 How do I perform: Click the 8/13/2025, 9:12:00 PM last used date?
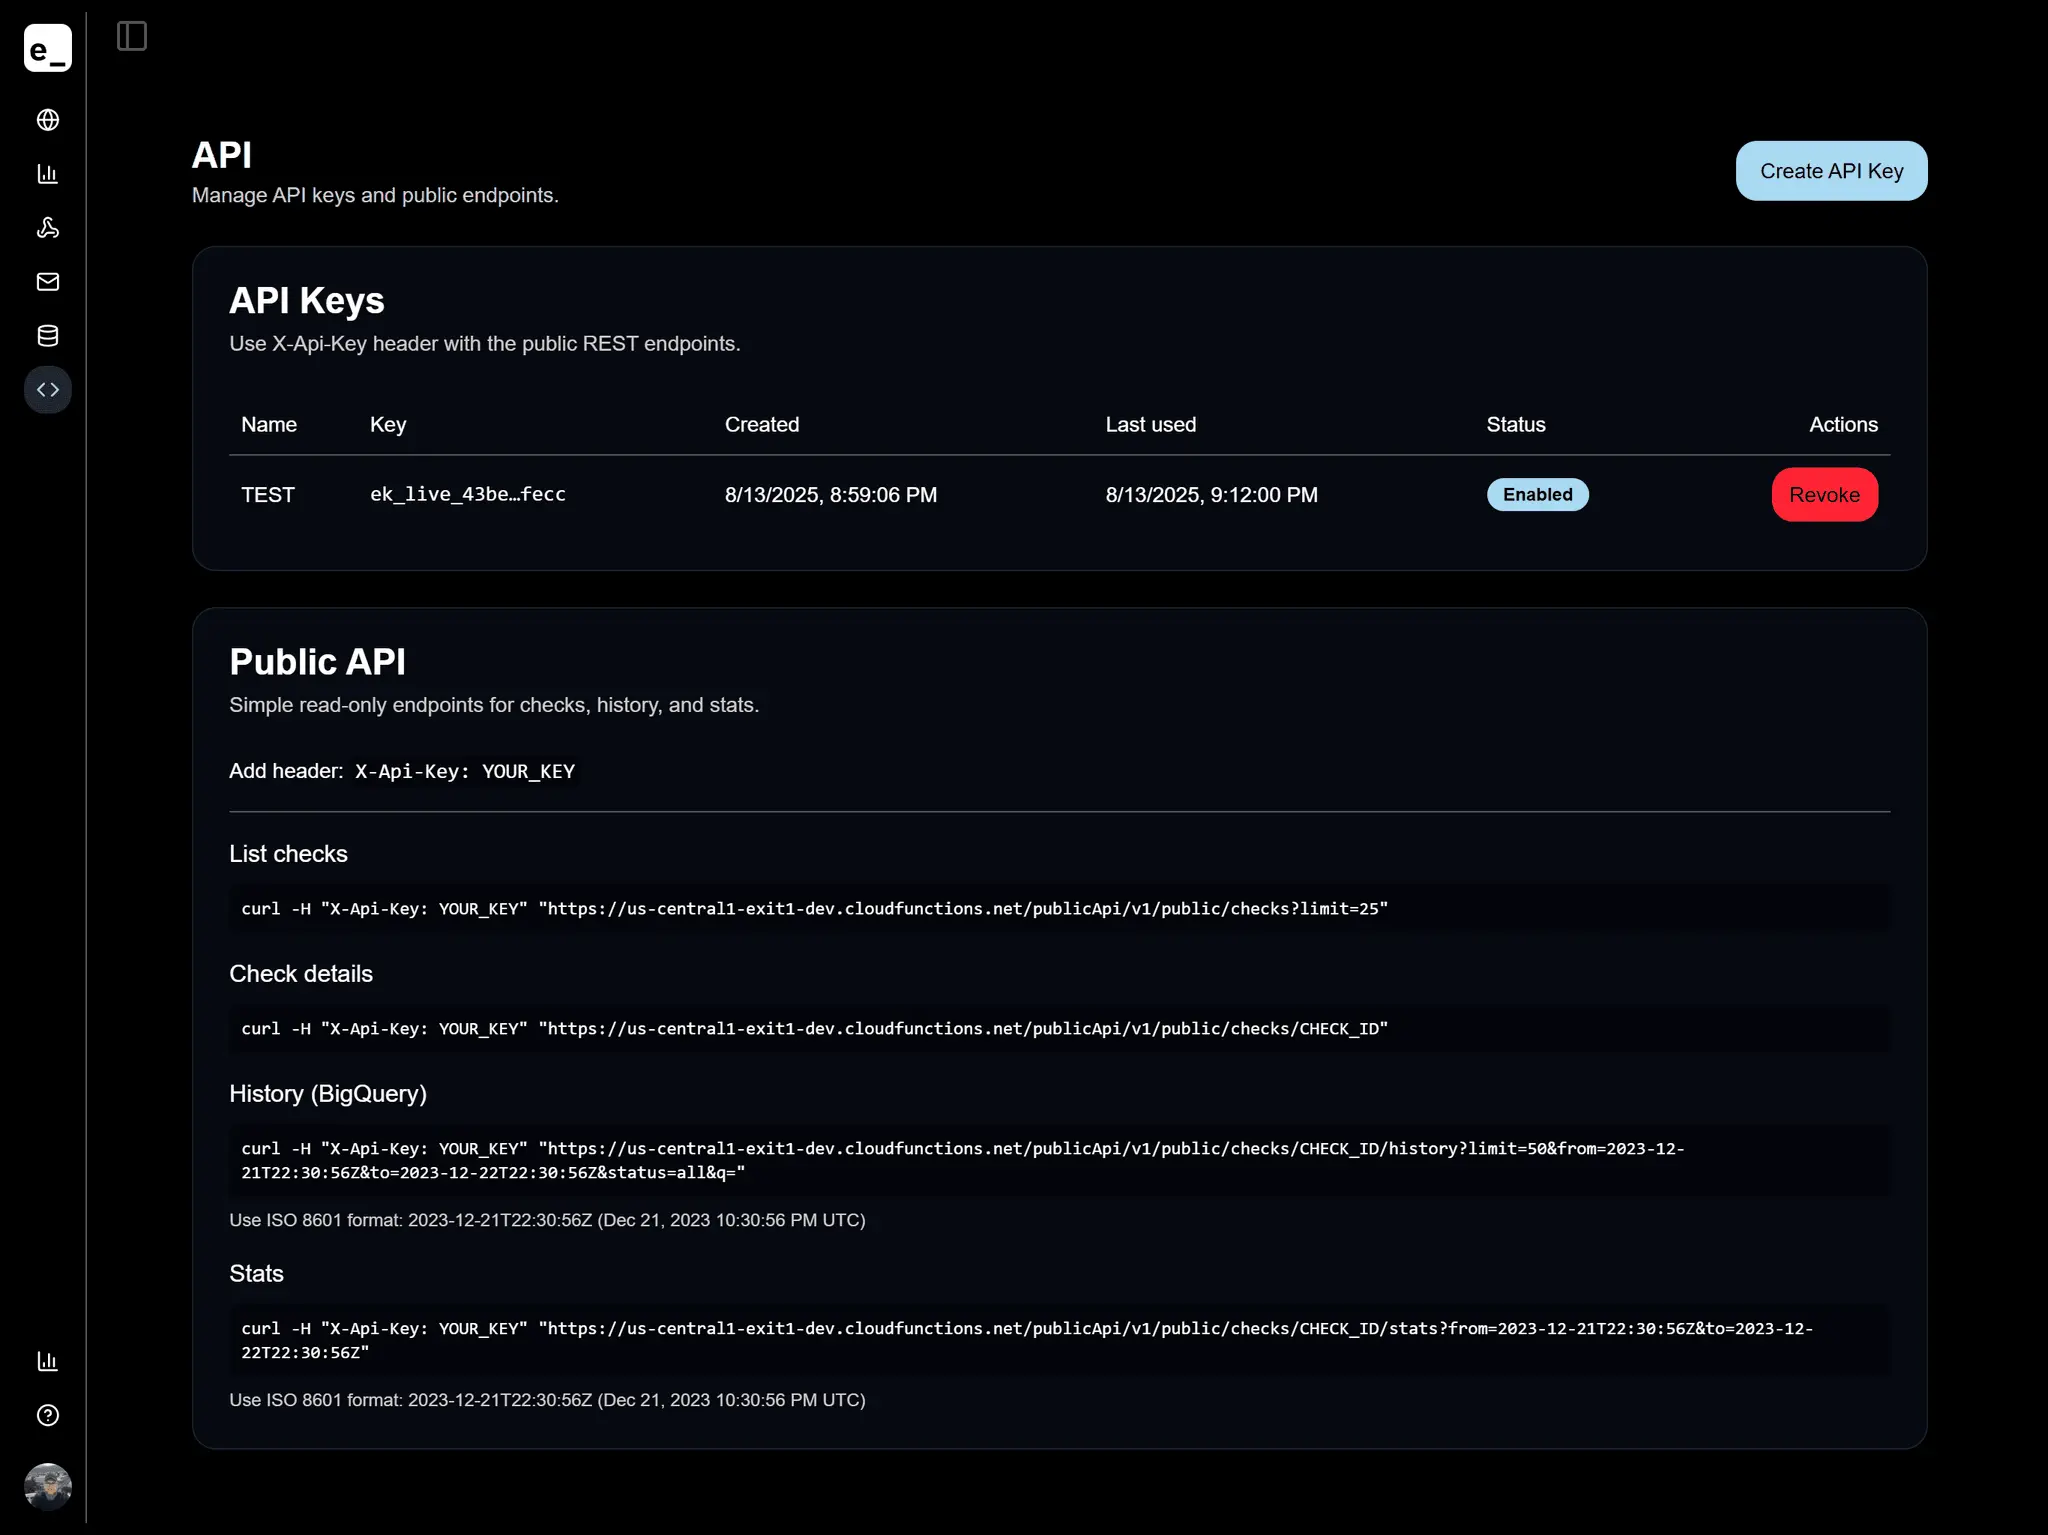1211,495
